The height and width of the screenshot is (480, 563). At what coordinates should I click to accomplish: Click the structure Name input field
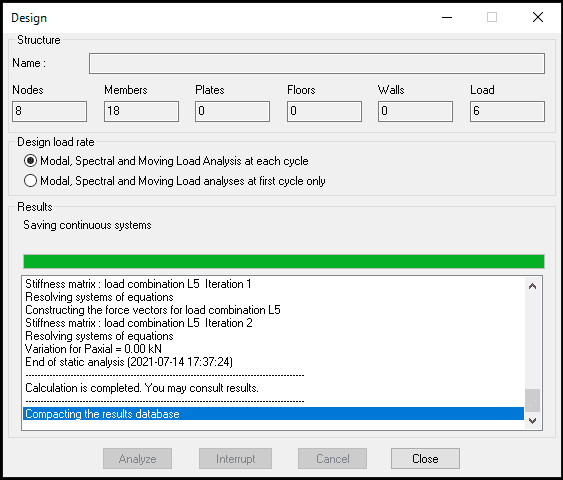(x=317, y=64)
